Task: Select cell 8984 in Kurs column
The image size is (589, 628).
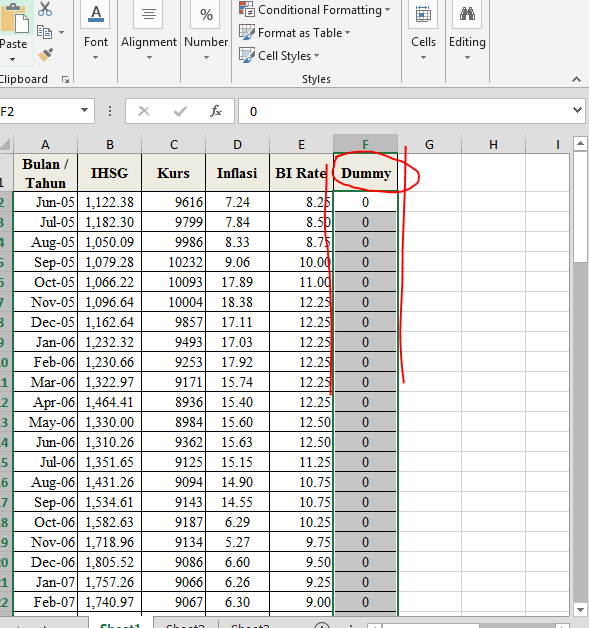Action: (x=173, y=422)
